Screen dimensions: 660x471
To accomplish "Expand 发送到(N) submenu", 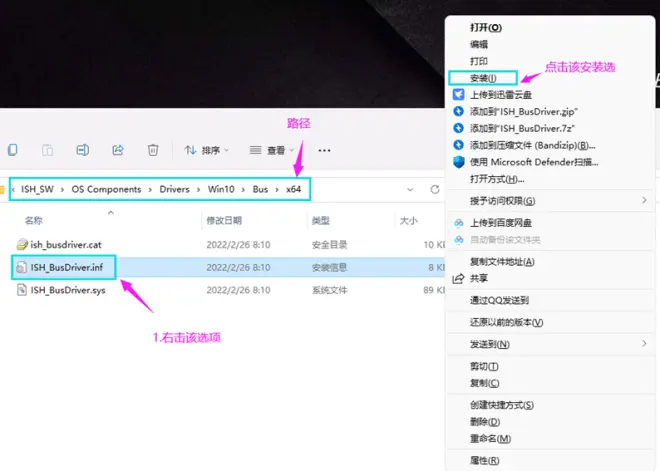I will 551,344.
